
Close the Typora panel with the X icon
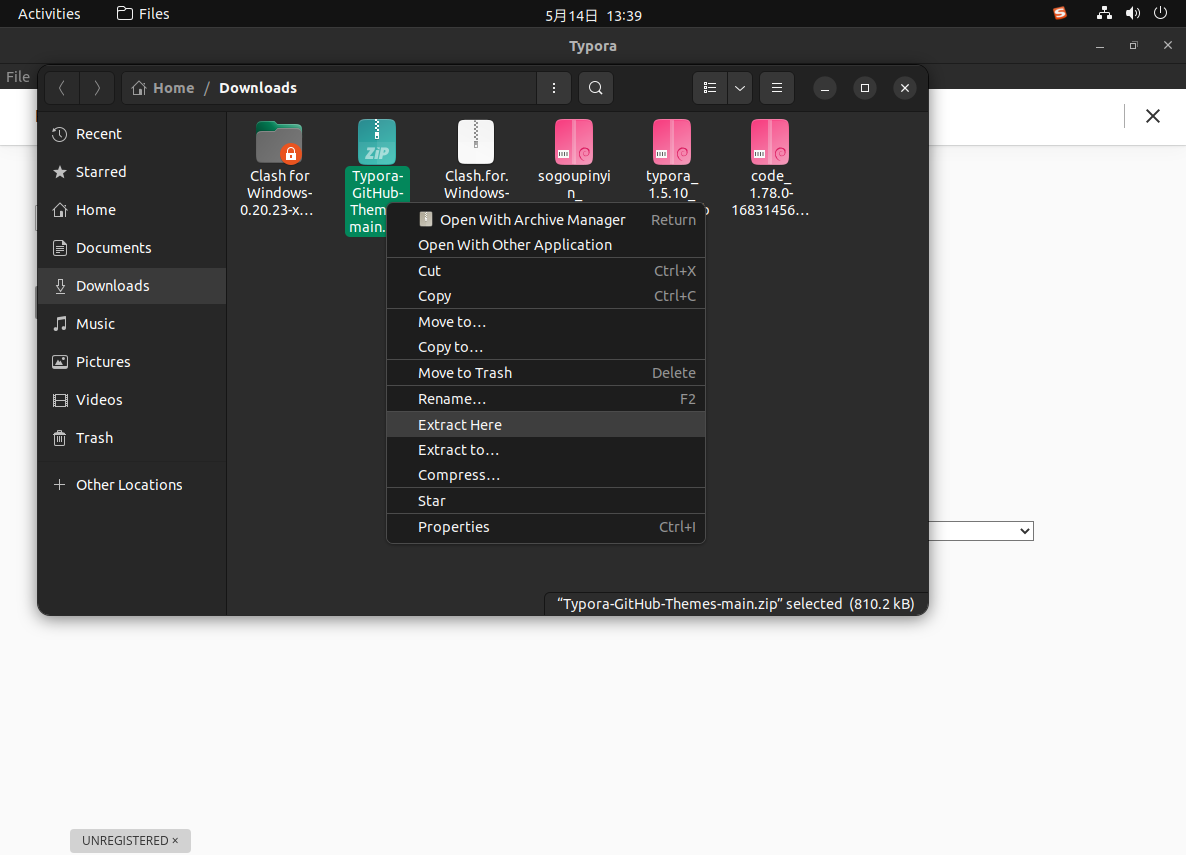tap(1153, 116)
